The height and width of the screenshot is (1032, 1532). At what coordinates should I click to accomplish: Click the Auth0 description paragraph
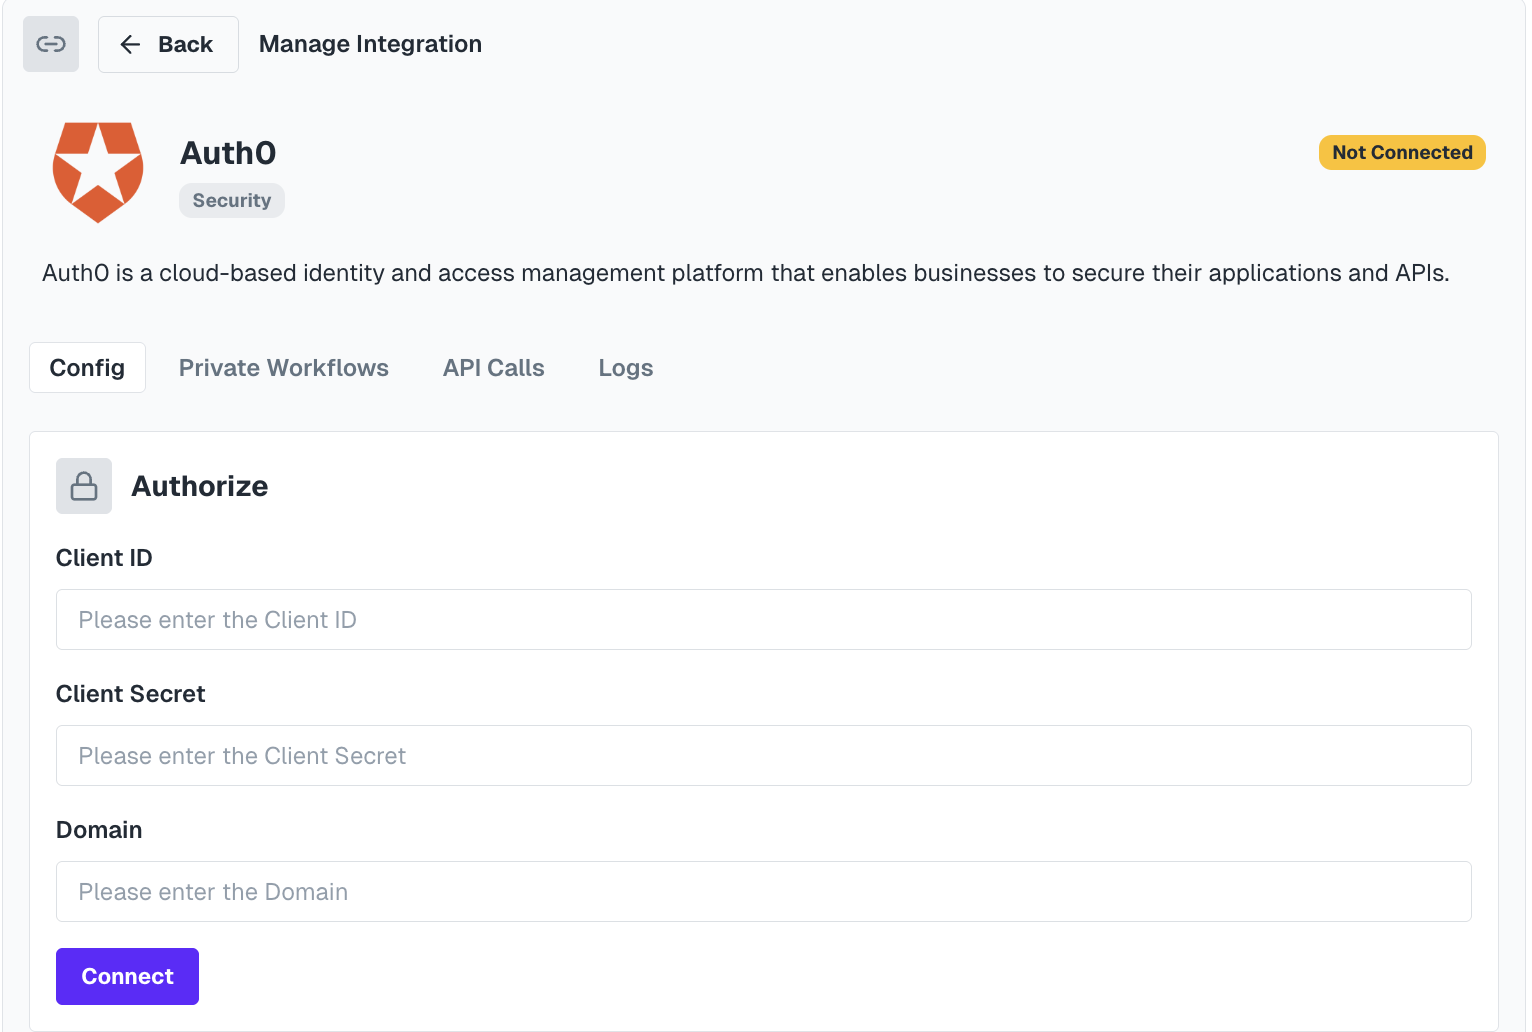pyautogui.click(x=746, y=273)
